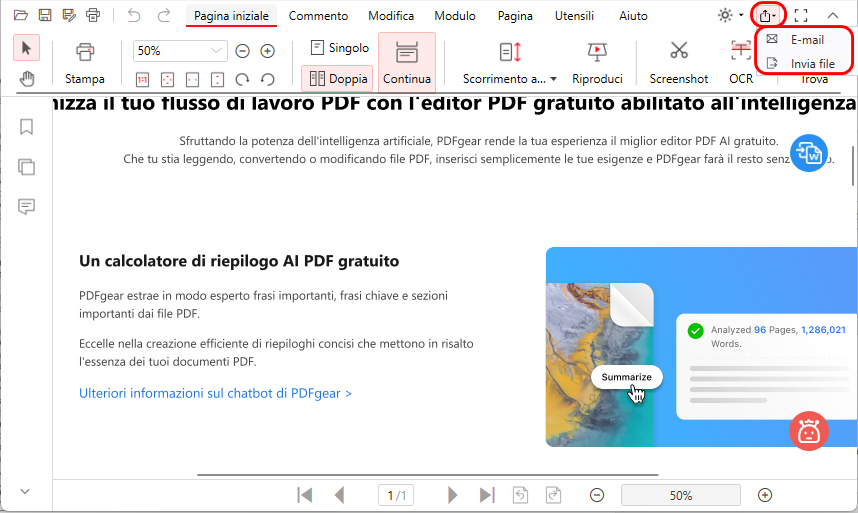The image size is (858, 513).
Task: Click the small print icon in top bar
Action: (94, 15)
